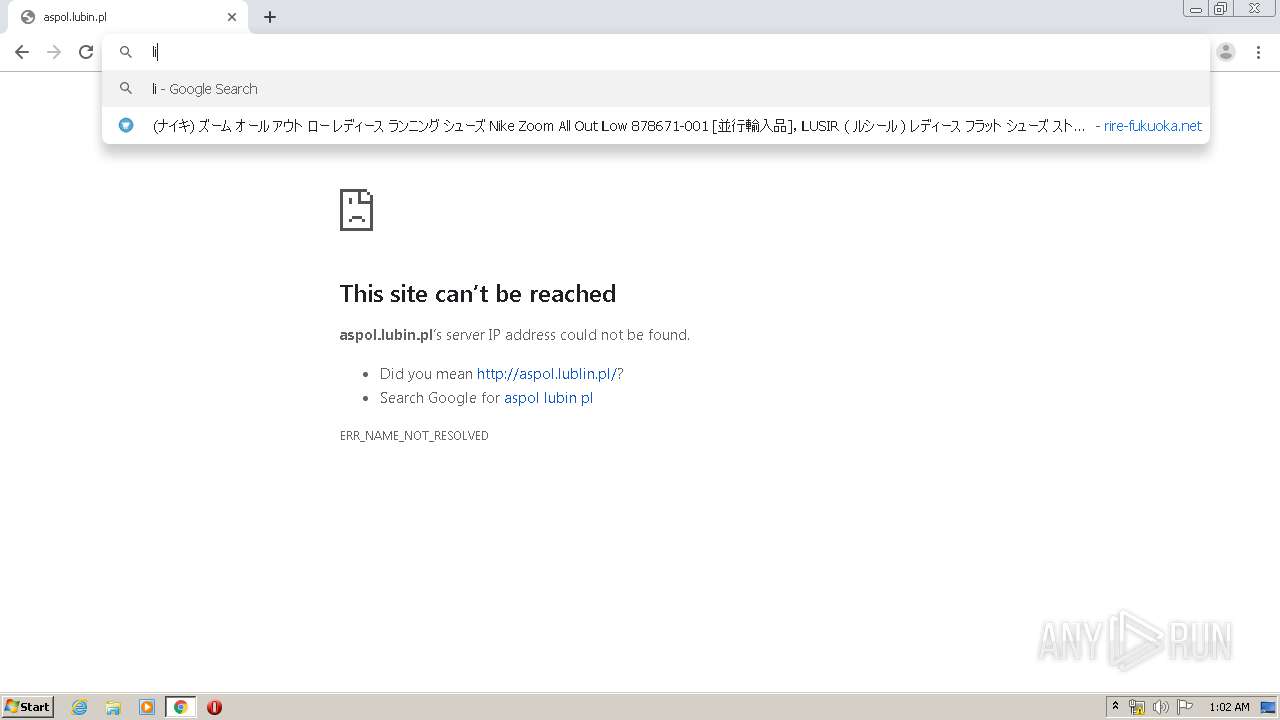The height and width of the screenshot is (720, 1280).
Task: Follow the http://aspol.lublin.pl/ suggested link
Action: (547, 374)
